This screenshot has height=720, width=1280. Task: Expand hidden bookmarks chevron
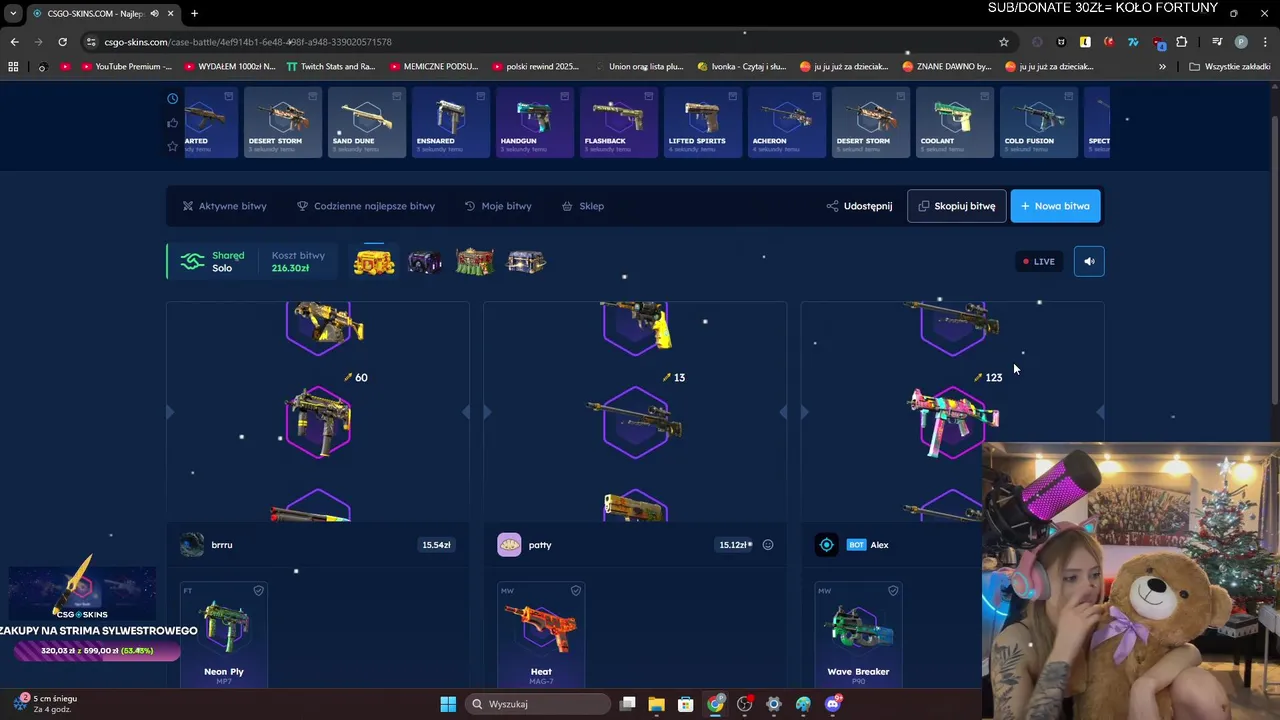tap(1162, 67)
